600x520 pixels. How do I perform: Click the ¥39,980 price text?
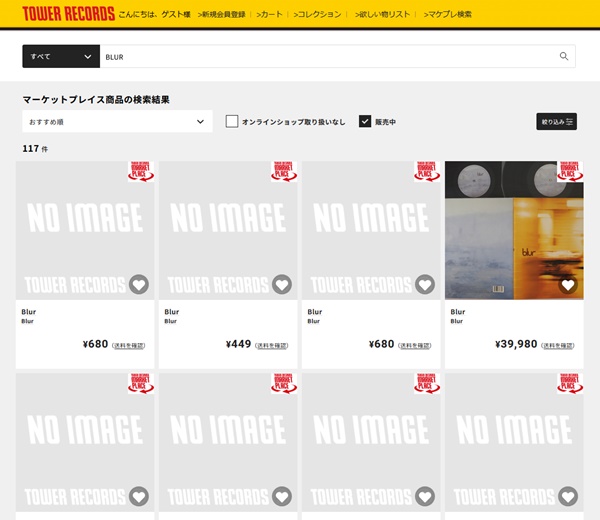[x=516, y=344]
